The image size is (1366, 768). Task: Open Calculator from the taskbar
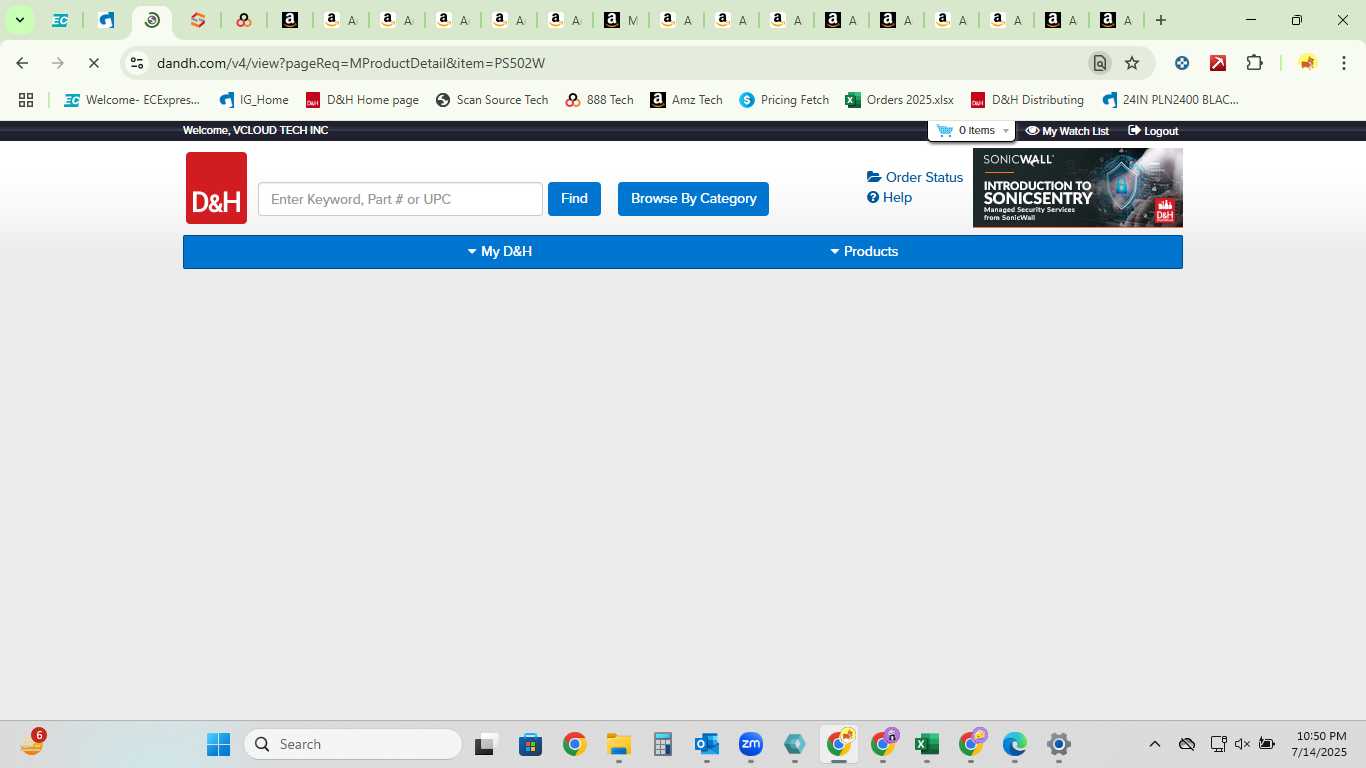click(x=662, y=744)
